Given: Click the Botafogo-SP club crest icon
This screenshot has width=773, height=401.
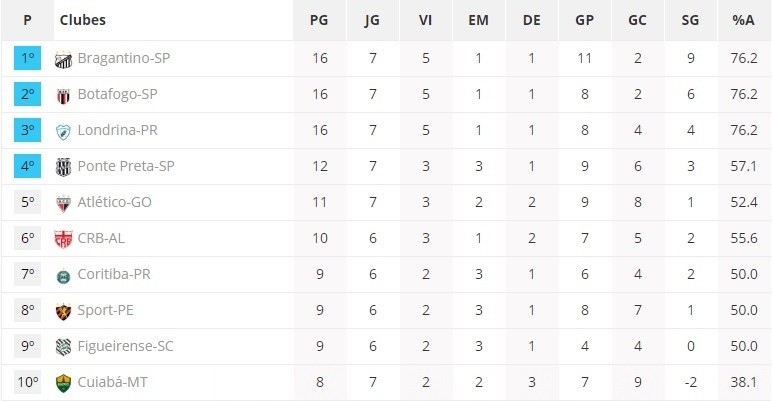Looking at the screenshot, I should (63, 95).
